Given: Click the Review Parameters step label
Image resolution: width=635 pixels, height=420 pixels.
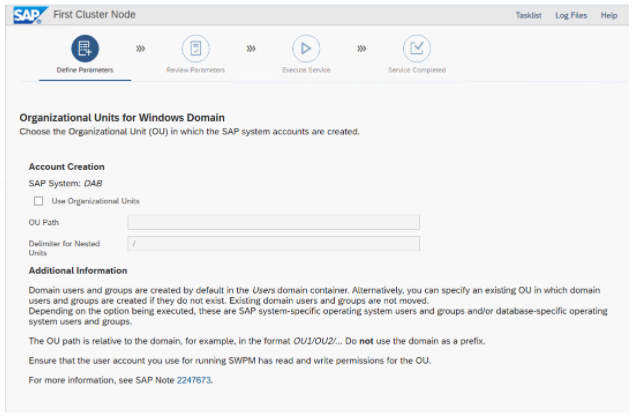Looking at the screenshot, I should coord(196,70).
